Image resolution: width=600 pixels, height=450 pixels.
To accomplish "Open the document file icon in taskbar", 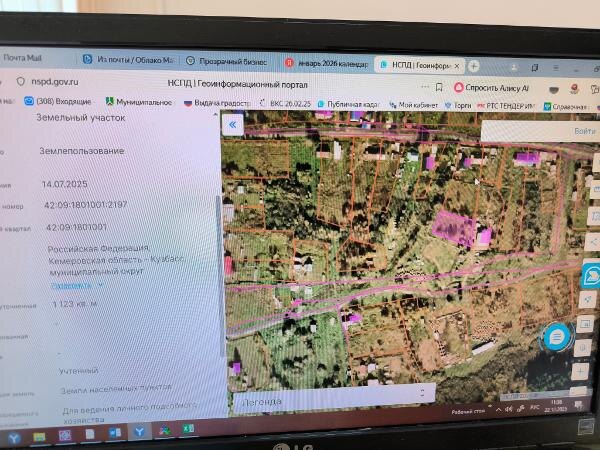I will pos(90,434).
